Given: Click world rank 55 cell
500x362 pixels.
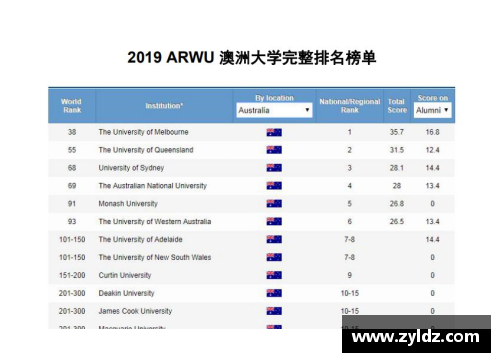Looking at the screenshot, I should click(72, 150).
